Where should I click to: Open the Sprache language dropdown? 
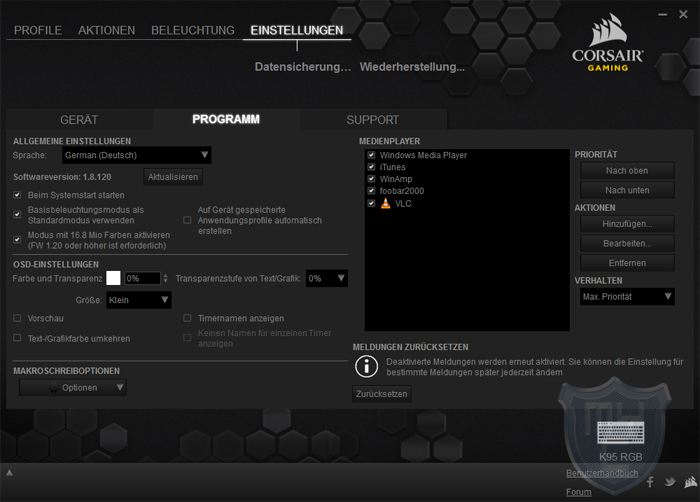pyautogui.click(x=136, y=155)
